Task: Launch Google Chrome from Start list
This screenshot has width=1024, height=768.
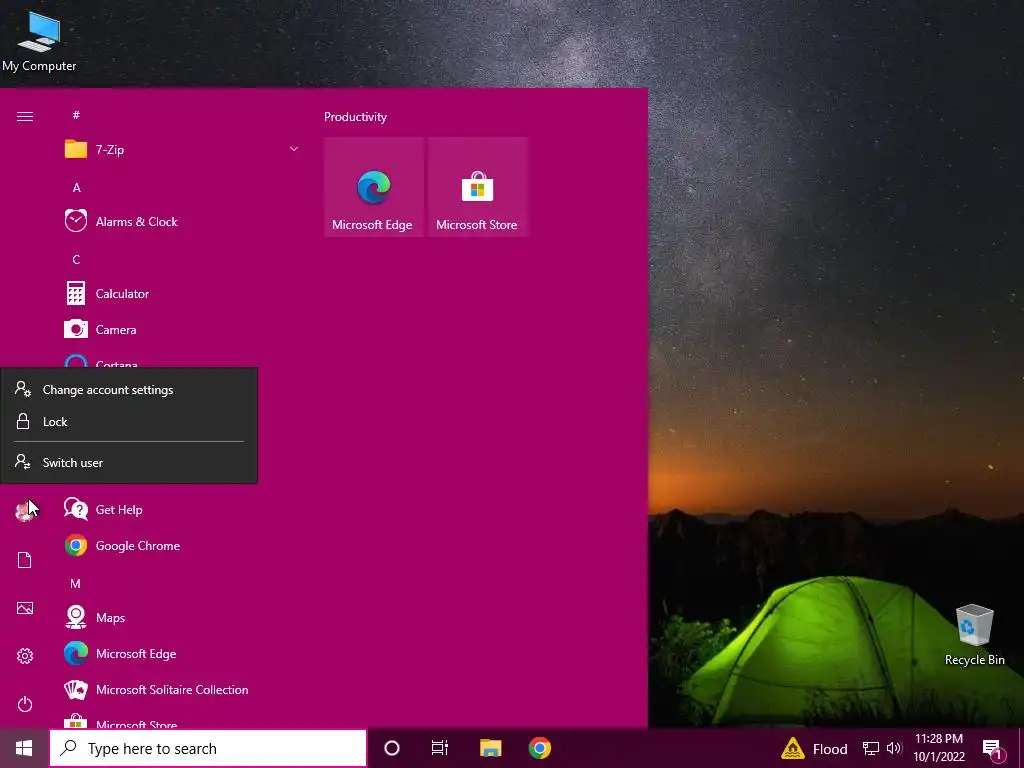Action: point(182,545)
